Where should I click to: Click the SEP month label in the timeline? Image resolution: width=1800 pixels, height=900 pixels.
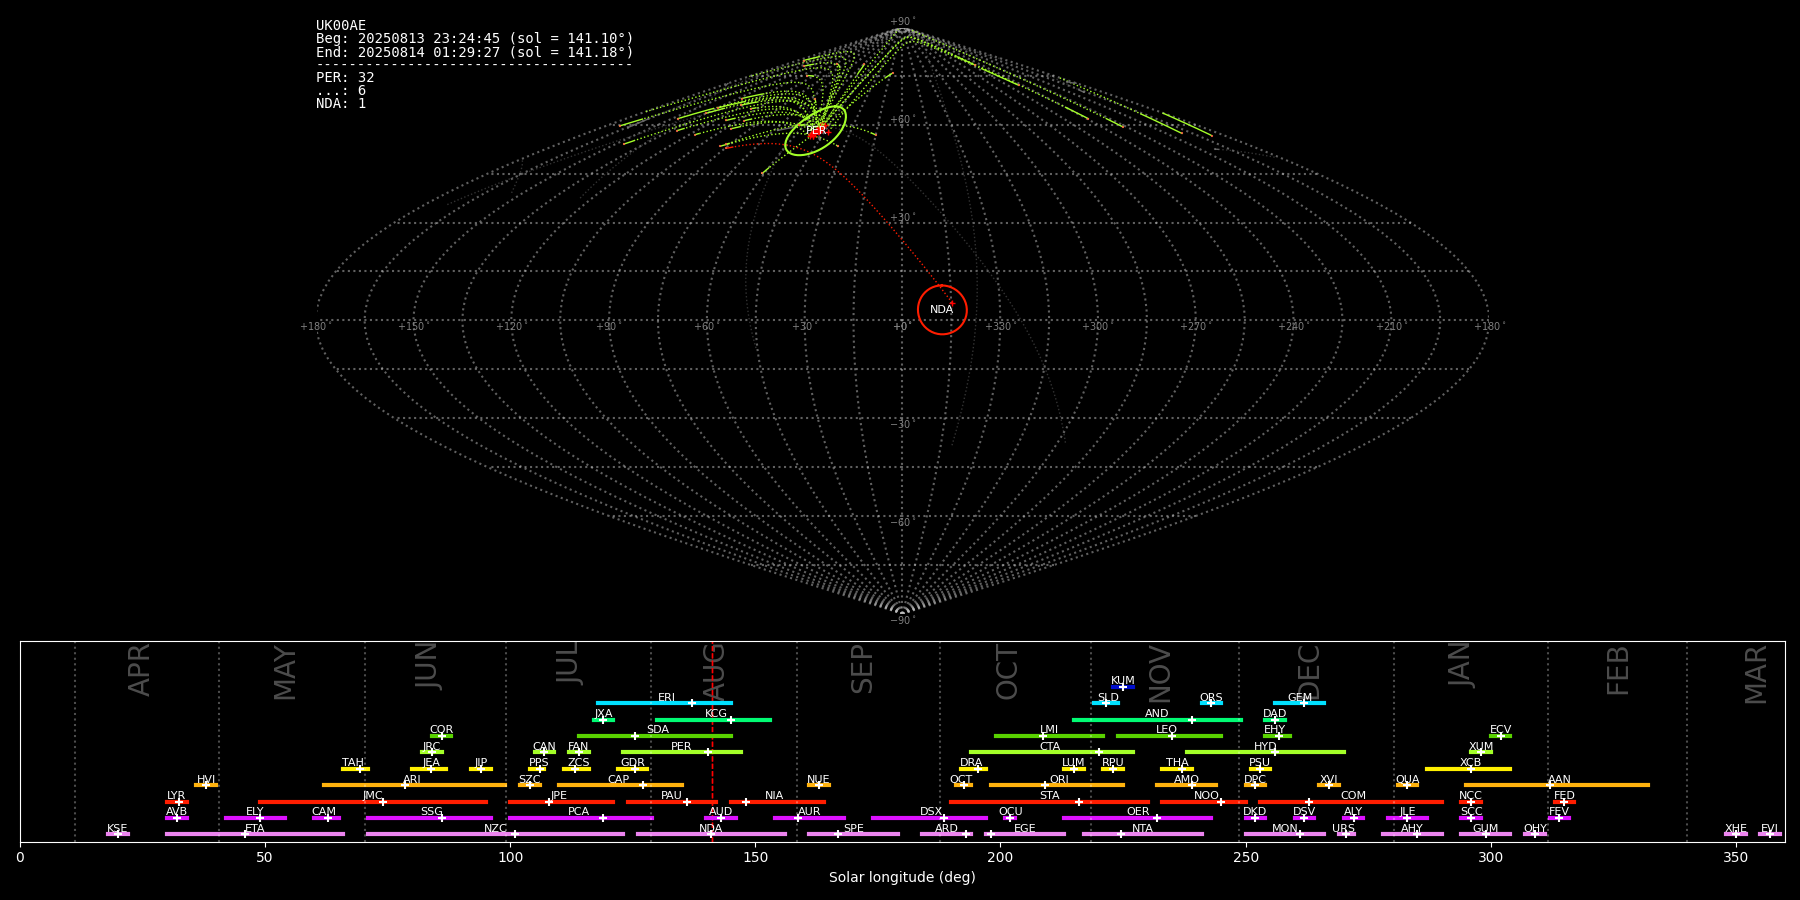(x=862, y=669)
